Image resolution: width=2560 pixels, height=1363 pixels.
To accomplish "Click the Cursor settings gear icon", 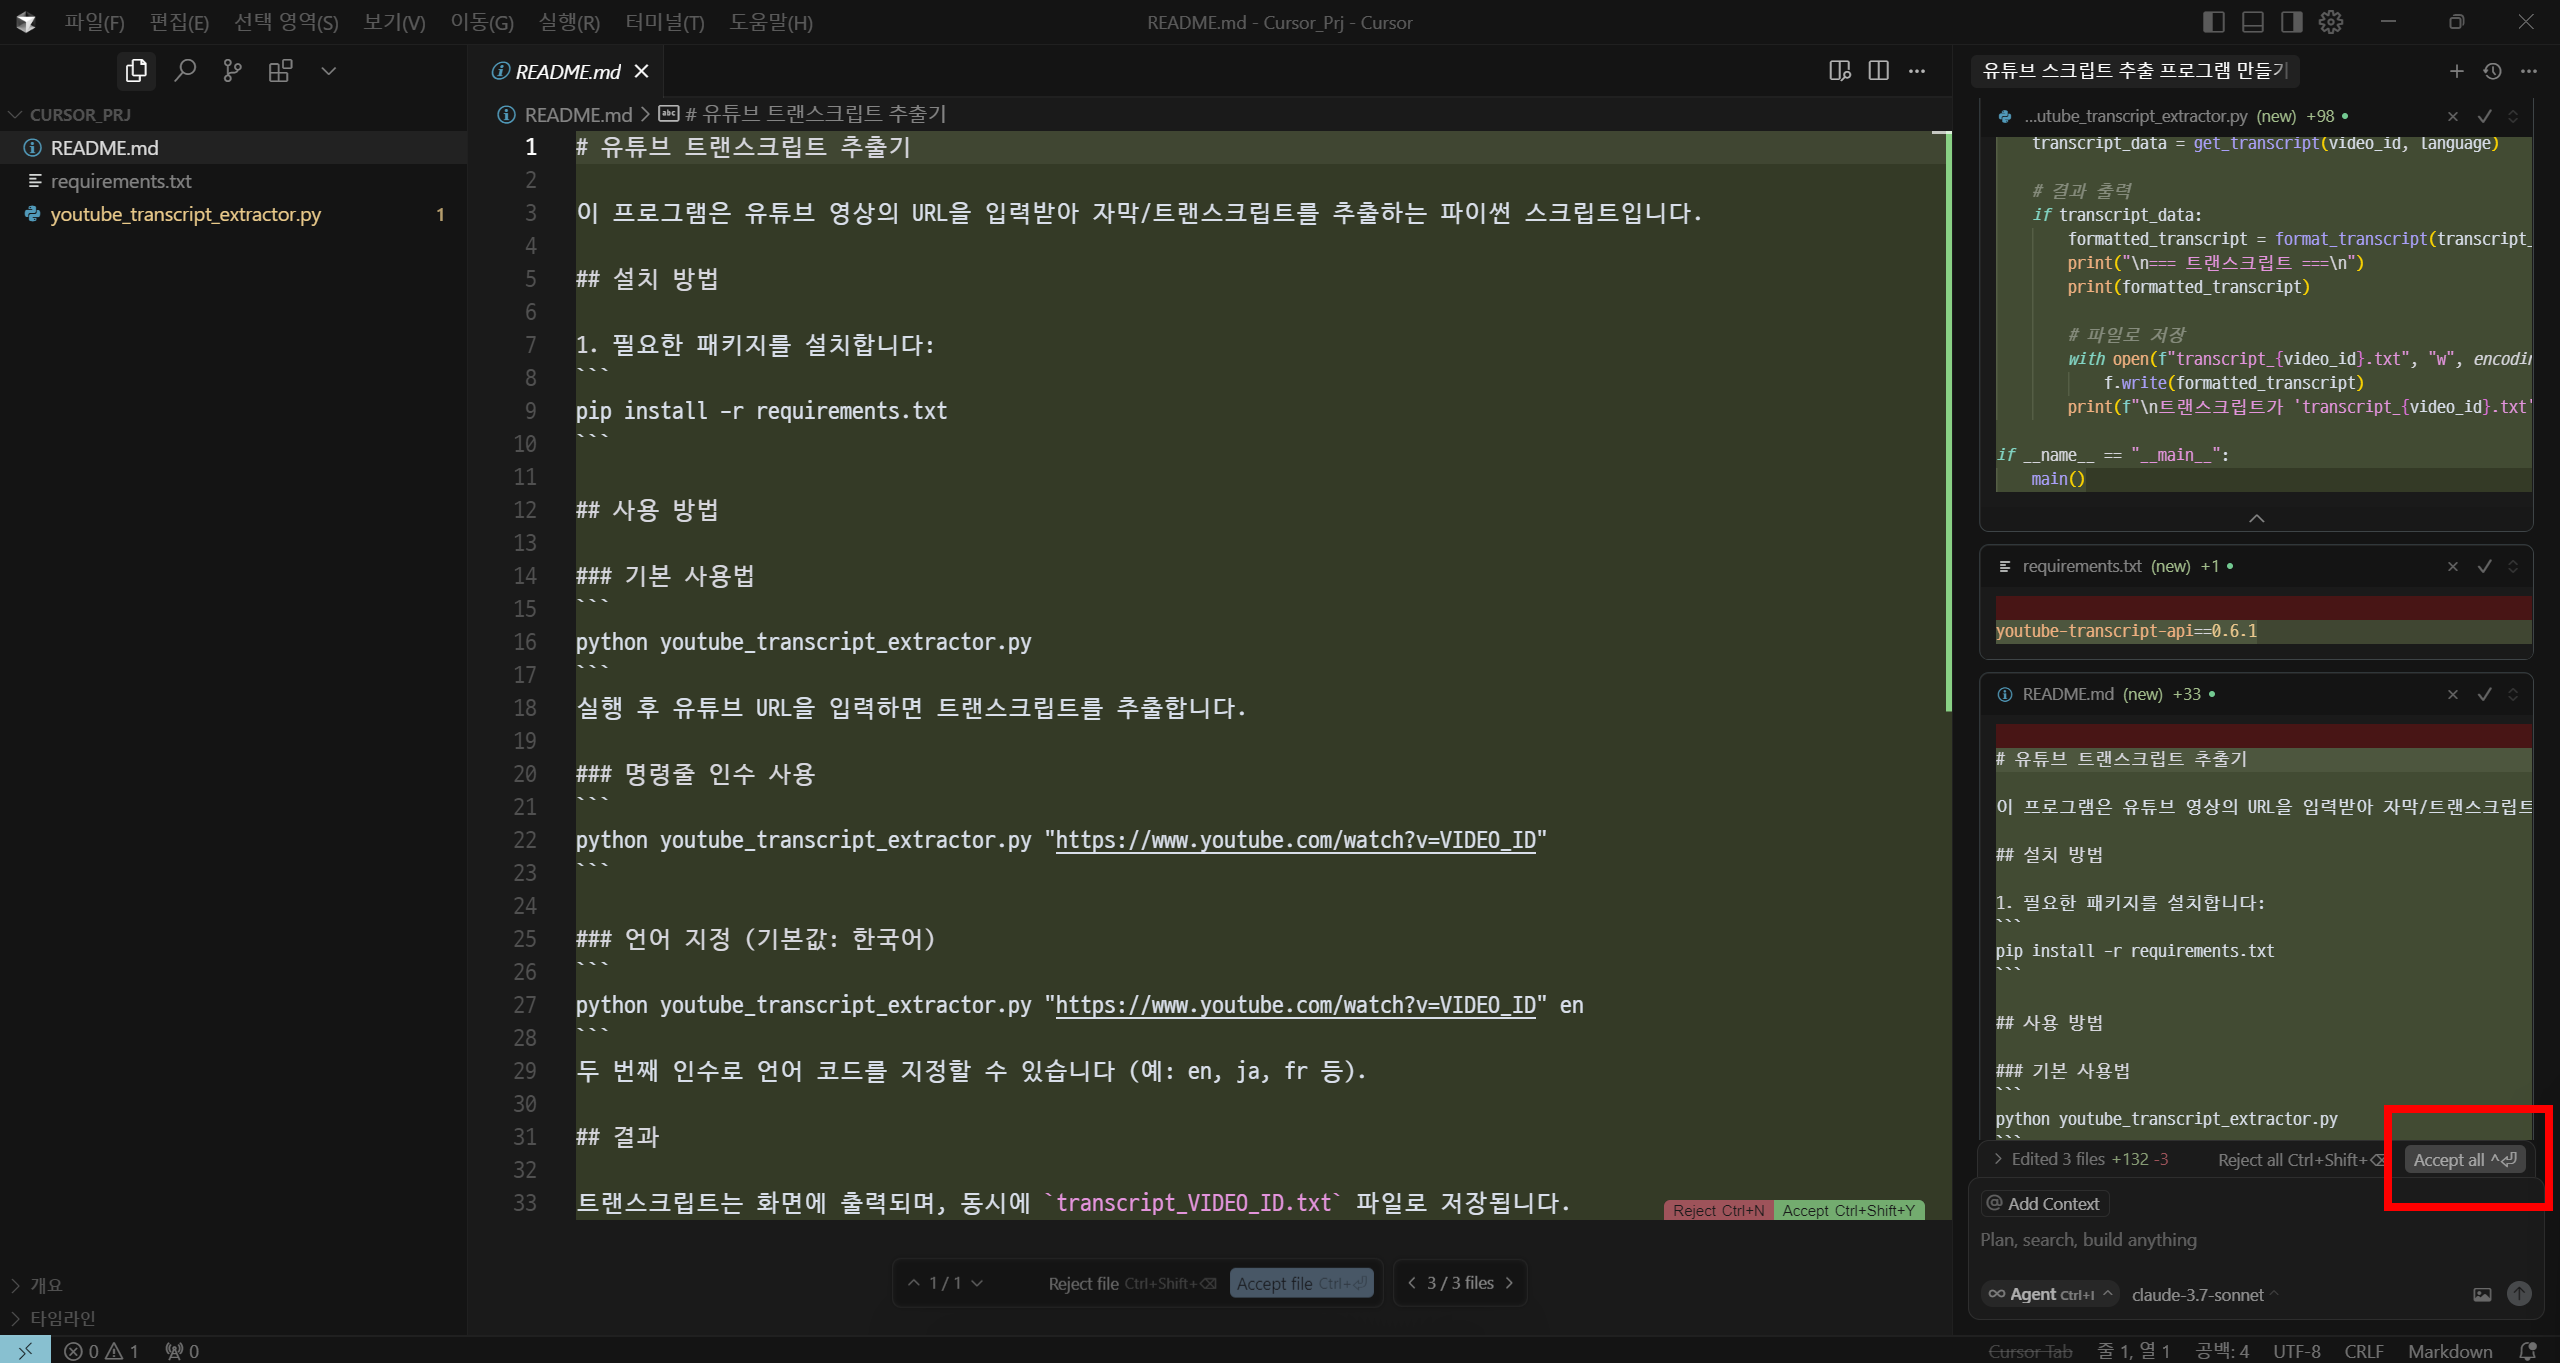I will 2331,22.
